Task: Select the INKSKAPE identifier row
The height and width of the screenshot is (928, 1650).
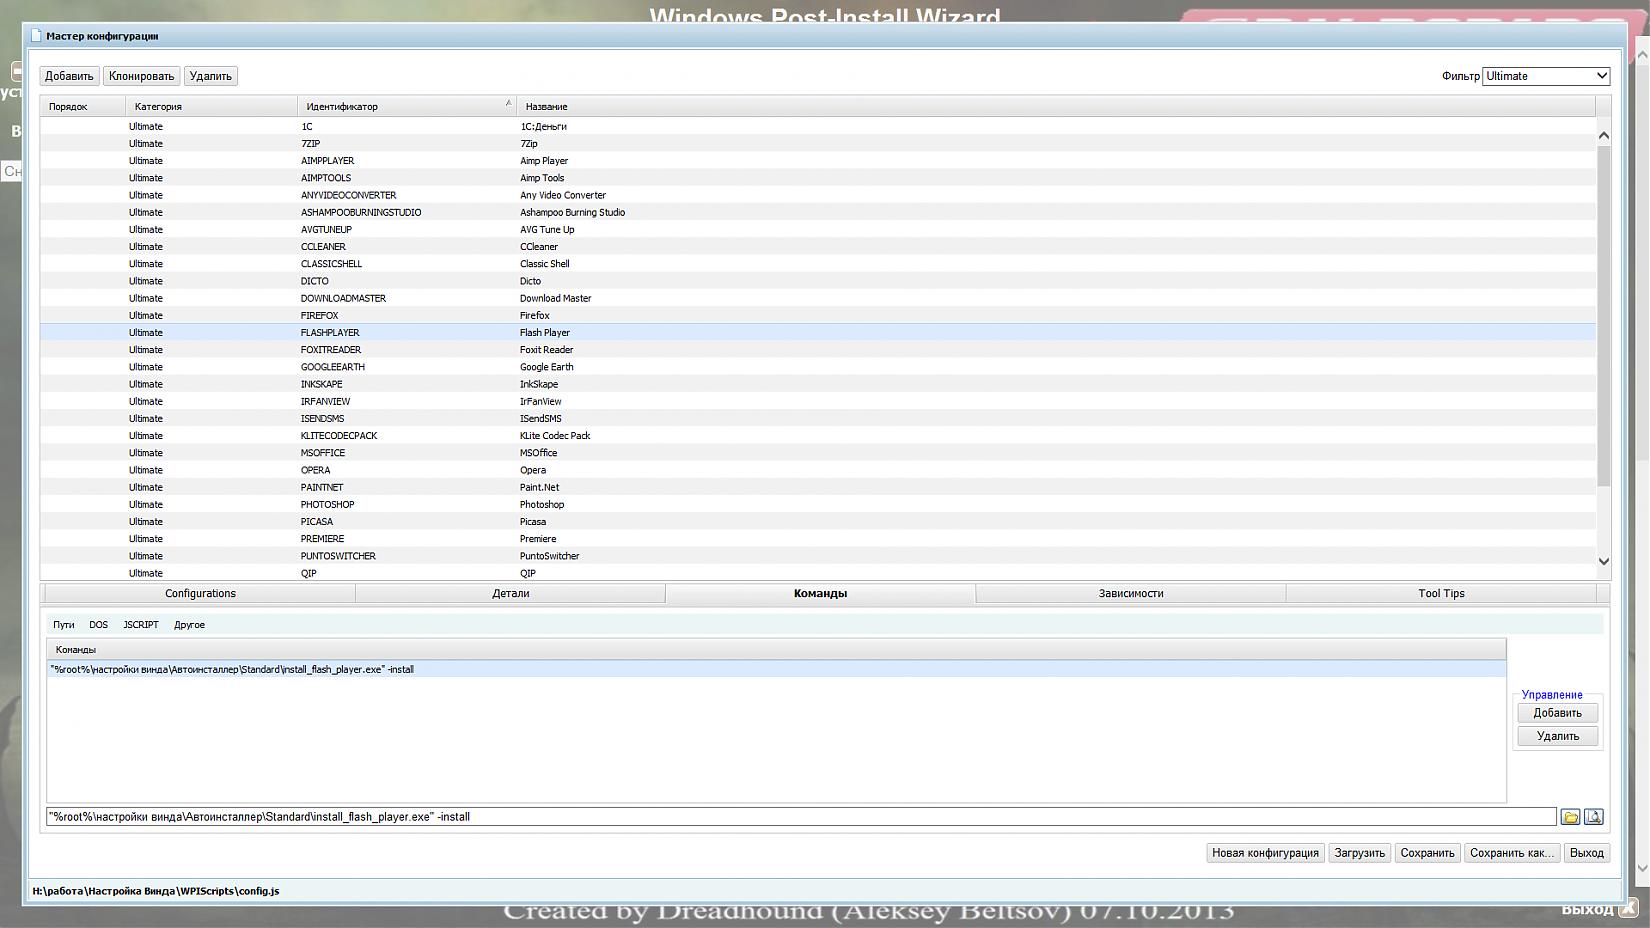Action: pos(321,384)
